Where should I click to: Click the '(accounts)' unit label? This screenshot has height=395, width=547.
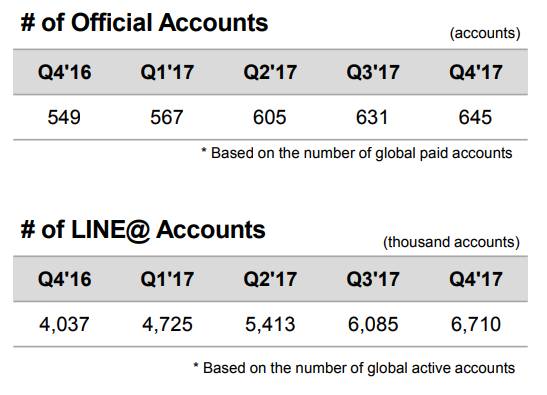485,33
